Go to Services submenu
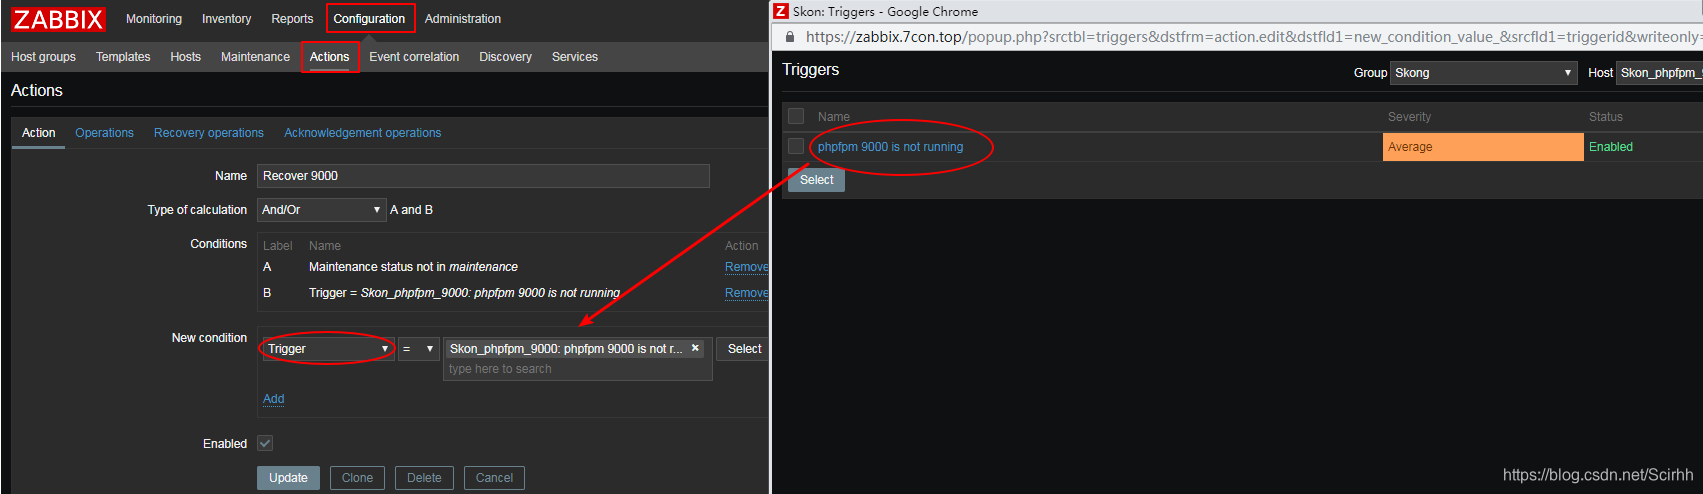Viewport: 1703px width, 494px height. 575,57
